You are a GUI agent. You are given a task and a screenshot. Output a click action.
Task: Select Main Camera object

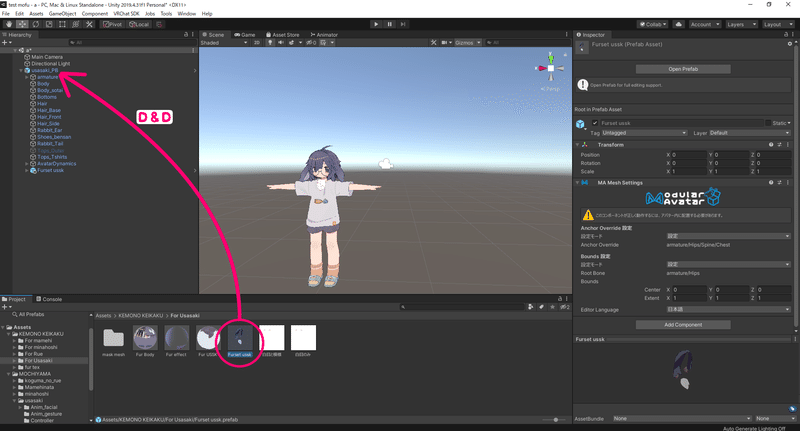tap(47, 57)
